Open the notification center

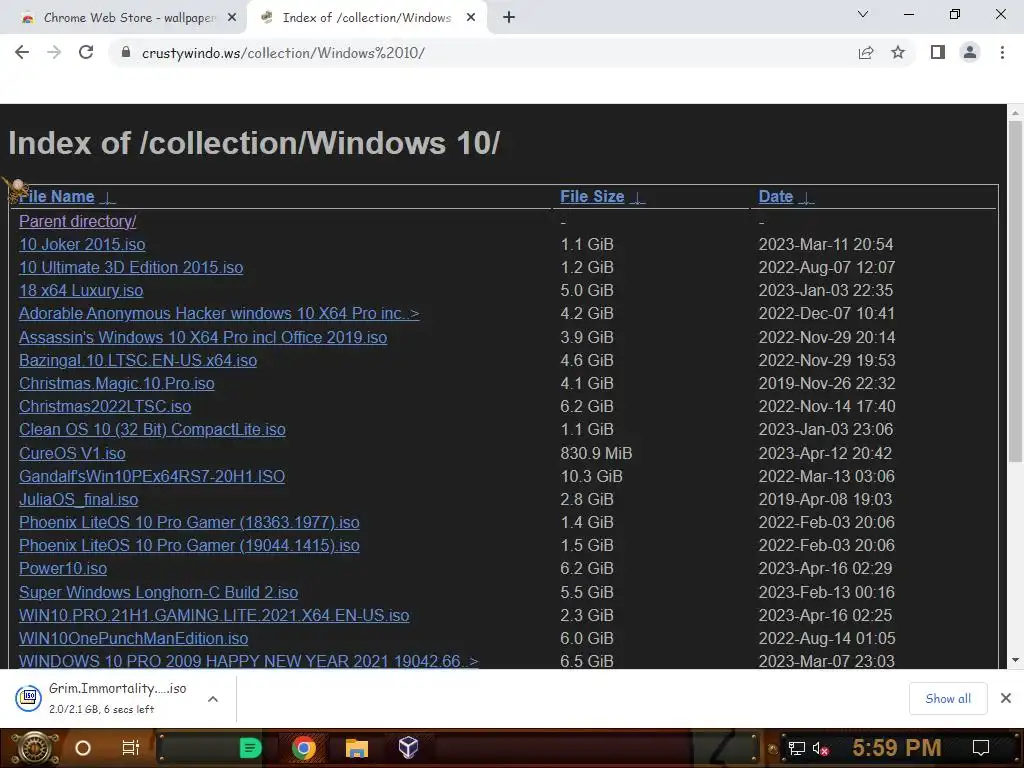tap(980, 748)
